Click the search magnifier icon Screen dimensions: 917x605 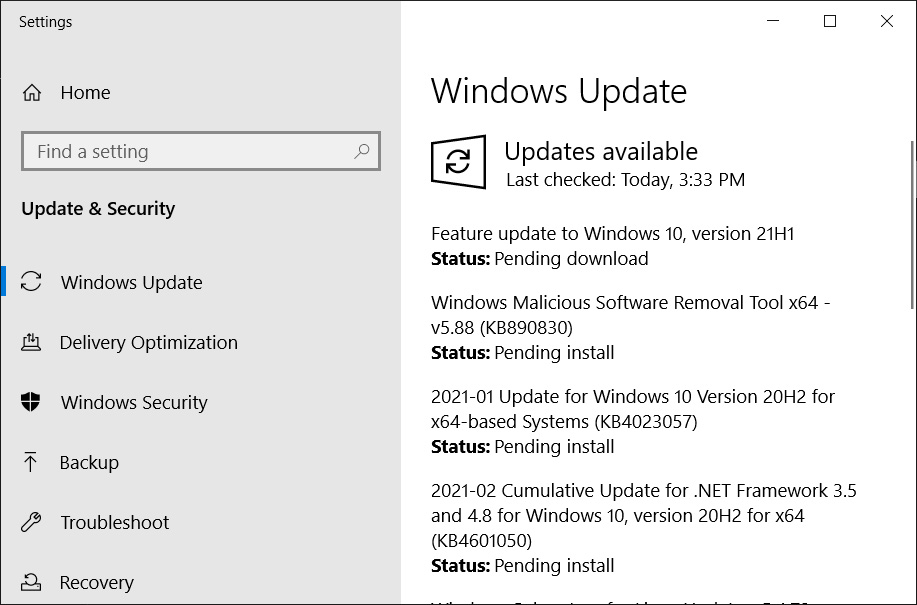click(x=361, y=151)
